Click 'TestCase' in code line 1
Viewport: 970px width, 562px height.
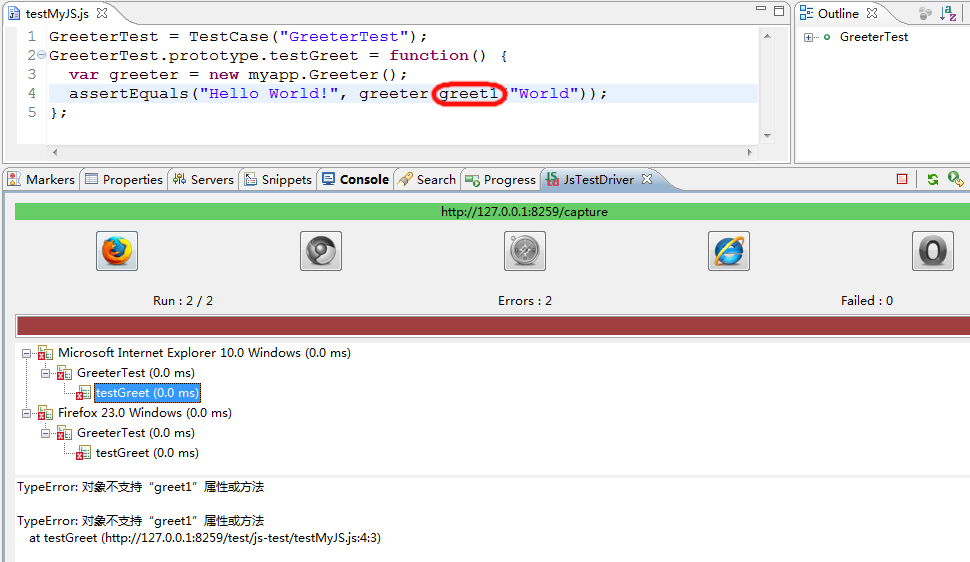229,37
